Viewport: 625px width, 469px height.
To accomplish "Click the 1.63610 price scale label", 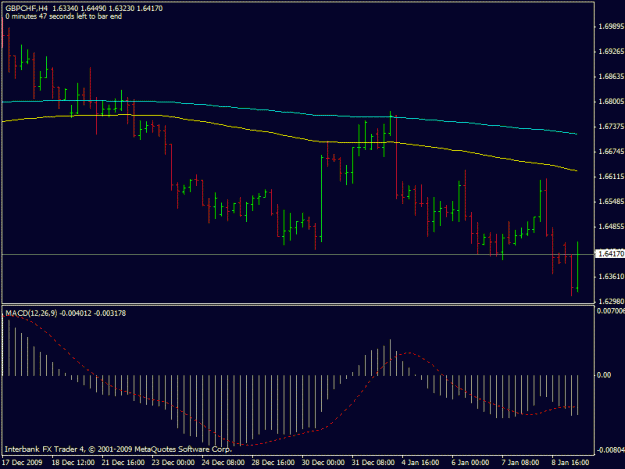I will pyautogui.click(x=611, y=277).
